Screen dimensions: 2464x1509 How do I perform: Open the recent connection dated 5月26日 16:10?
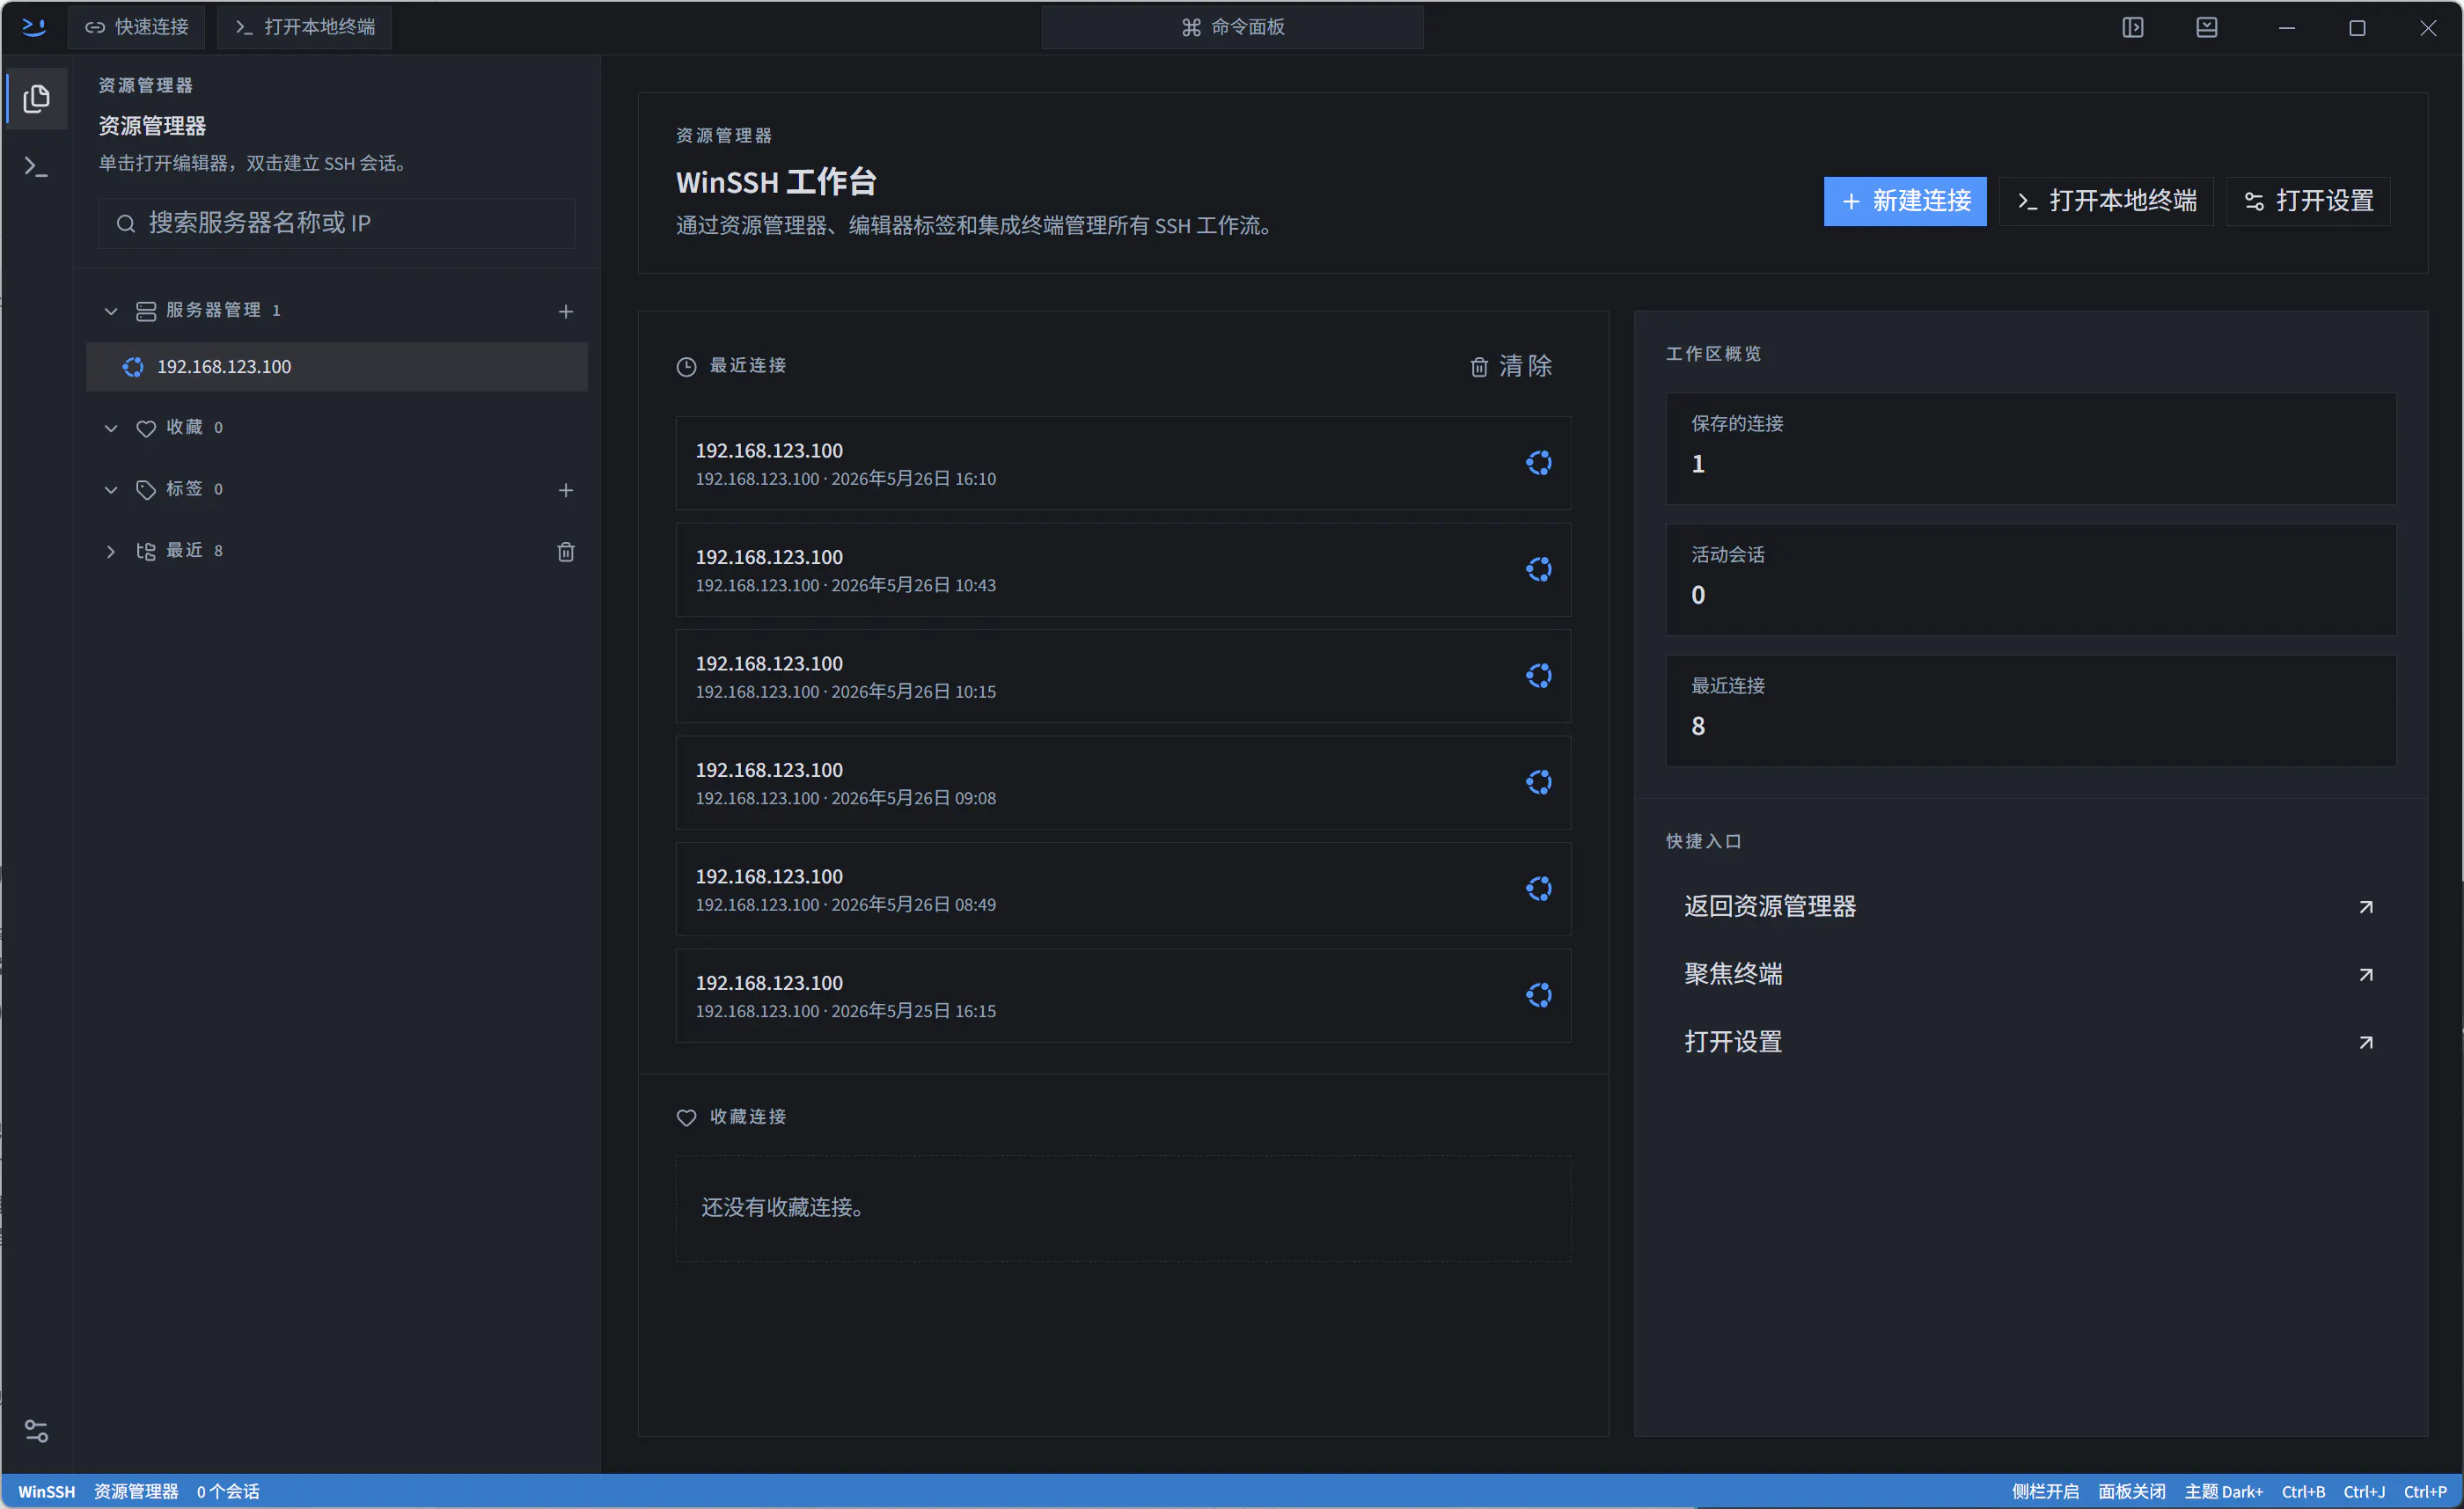pyautogui.click(x=1123, y=463)
